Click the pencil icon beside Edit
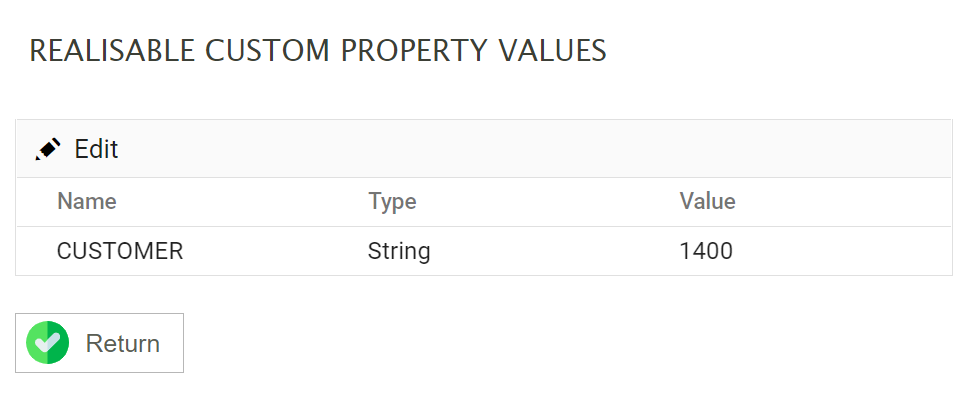977x409 pixels. [x=48, y=149]
